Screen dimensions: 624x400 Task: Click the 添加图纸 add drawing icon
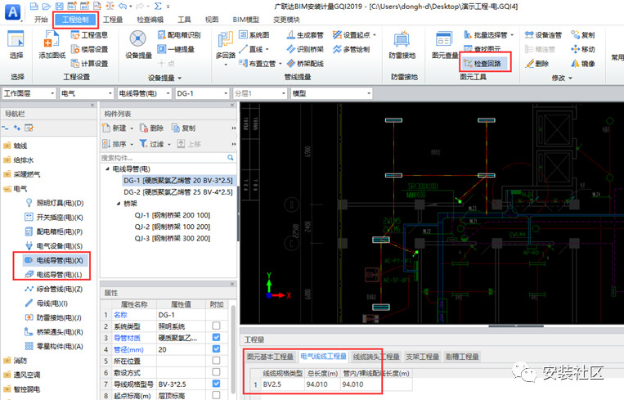click(51, 45)
